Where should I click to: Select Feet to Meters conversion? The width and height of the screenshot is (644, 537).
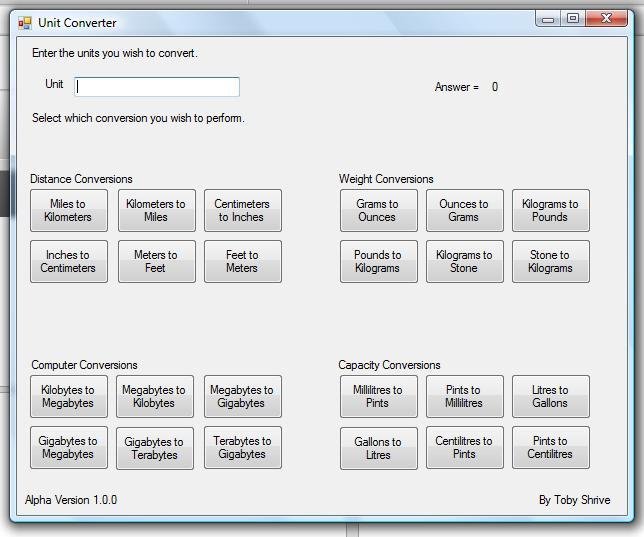[243, 261]
